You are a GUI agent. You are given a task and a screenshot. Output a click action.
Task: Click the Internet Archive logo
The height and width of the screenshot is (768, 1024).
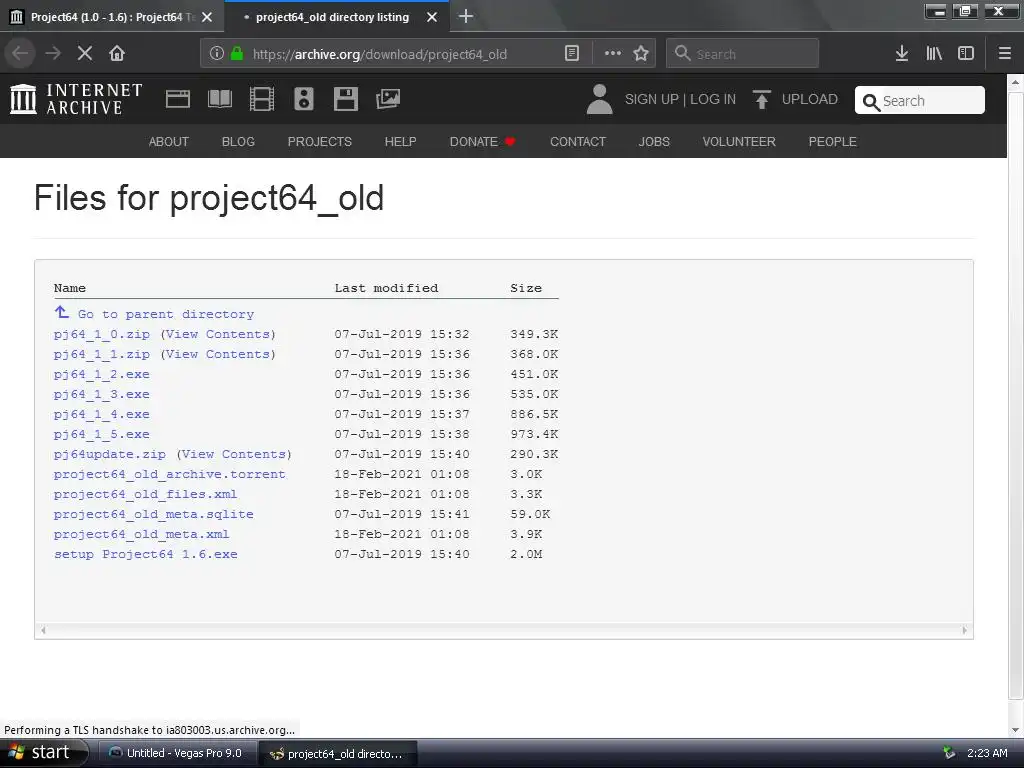click(76, 99)
